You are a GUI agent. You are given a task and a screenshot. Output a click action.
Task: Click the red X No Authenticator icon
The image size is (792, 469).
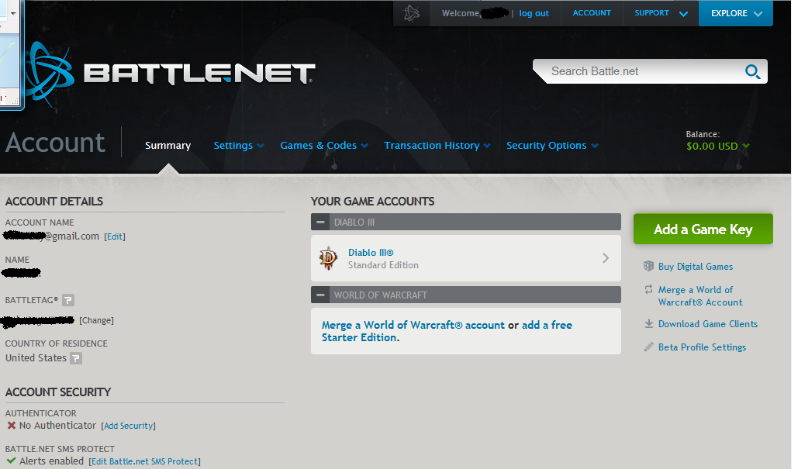(11, 426)
